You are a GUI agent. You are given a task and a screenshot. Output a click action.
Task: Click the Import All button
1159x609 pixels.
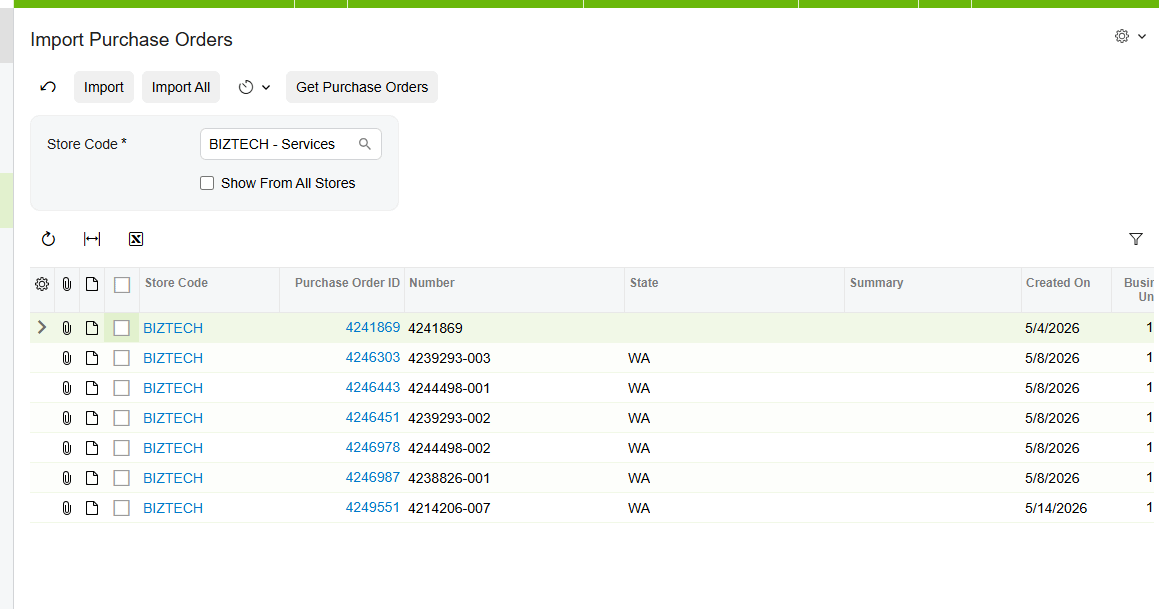181,87
